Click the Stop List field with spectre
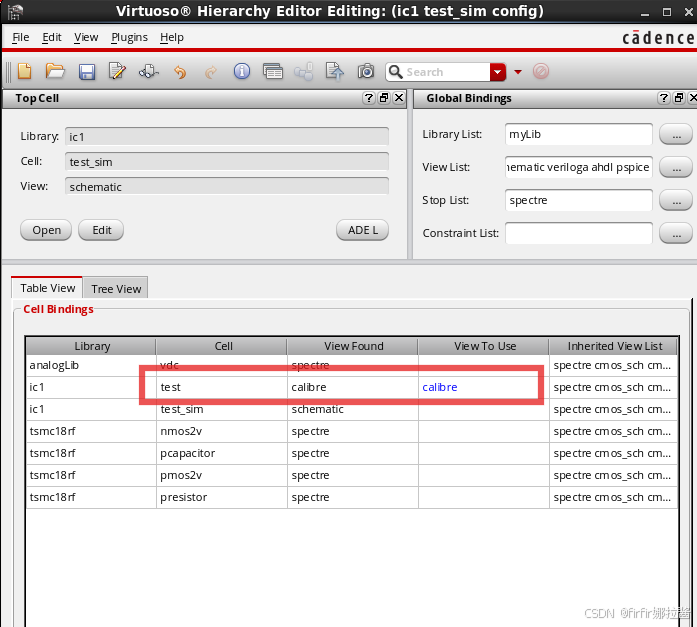The height and width of the screenshot is (627, 697). [579, 200]
